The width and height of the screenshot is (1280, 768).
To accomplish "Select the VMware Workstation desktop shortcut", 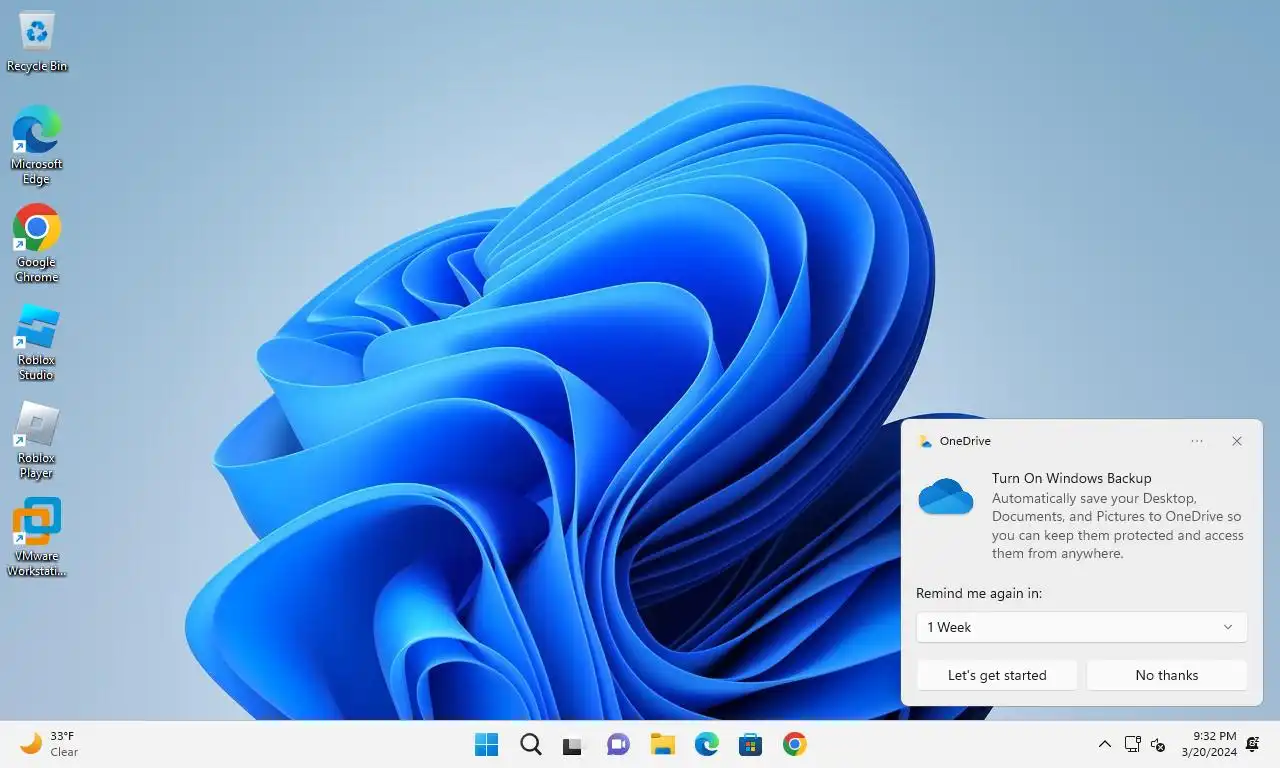I will (x=37, y=538).
